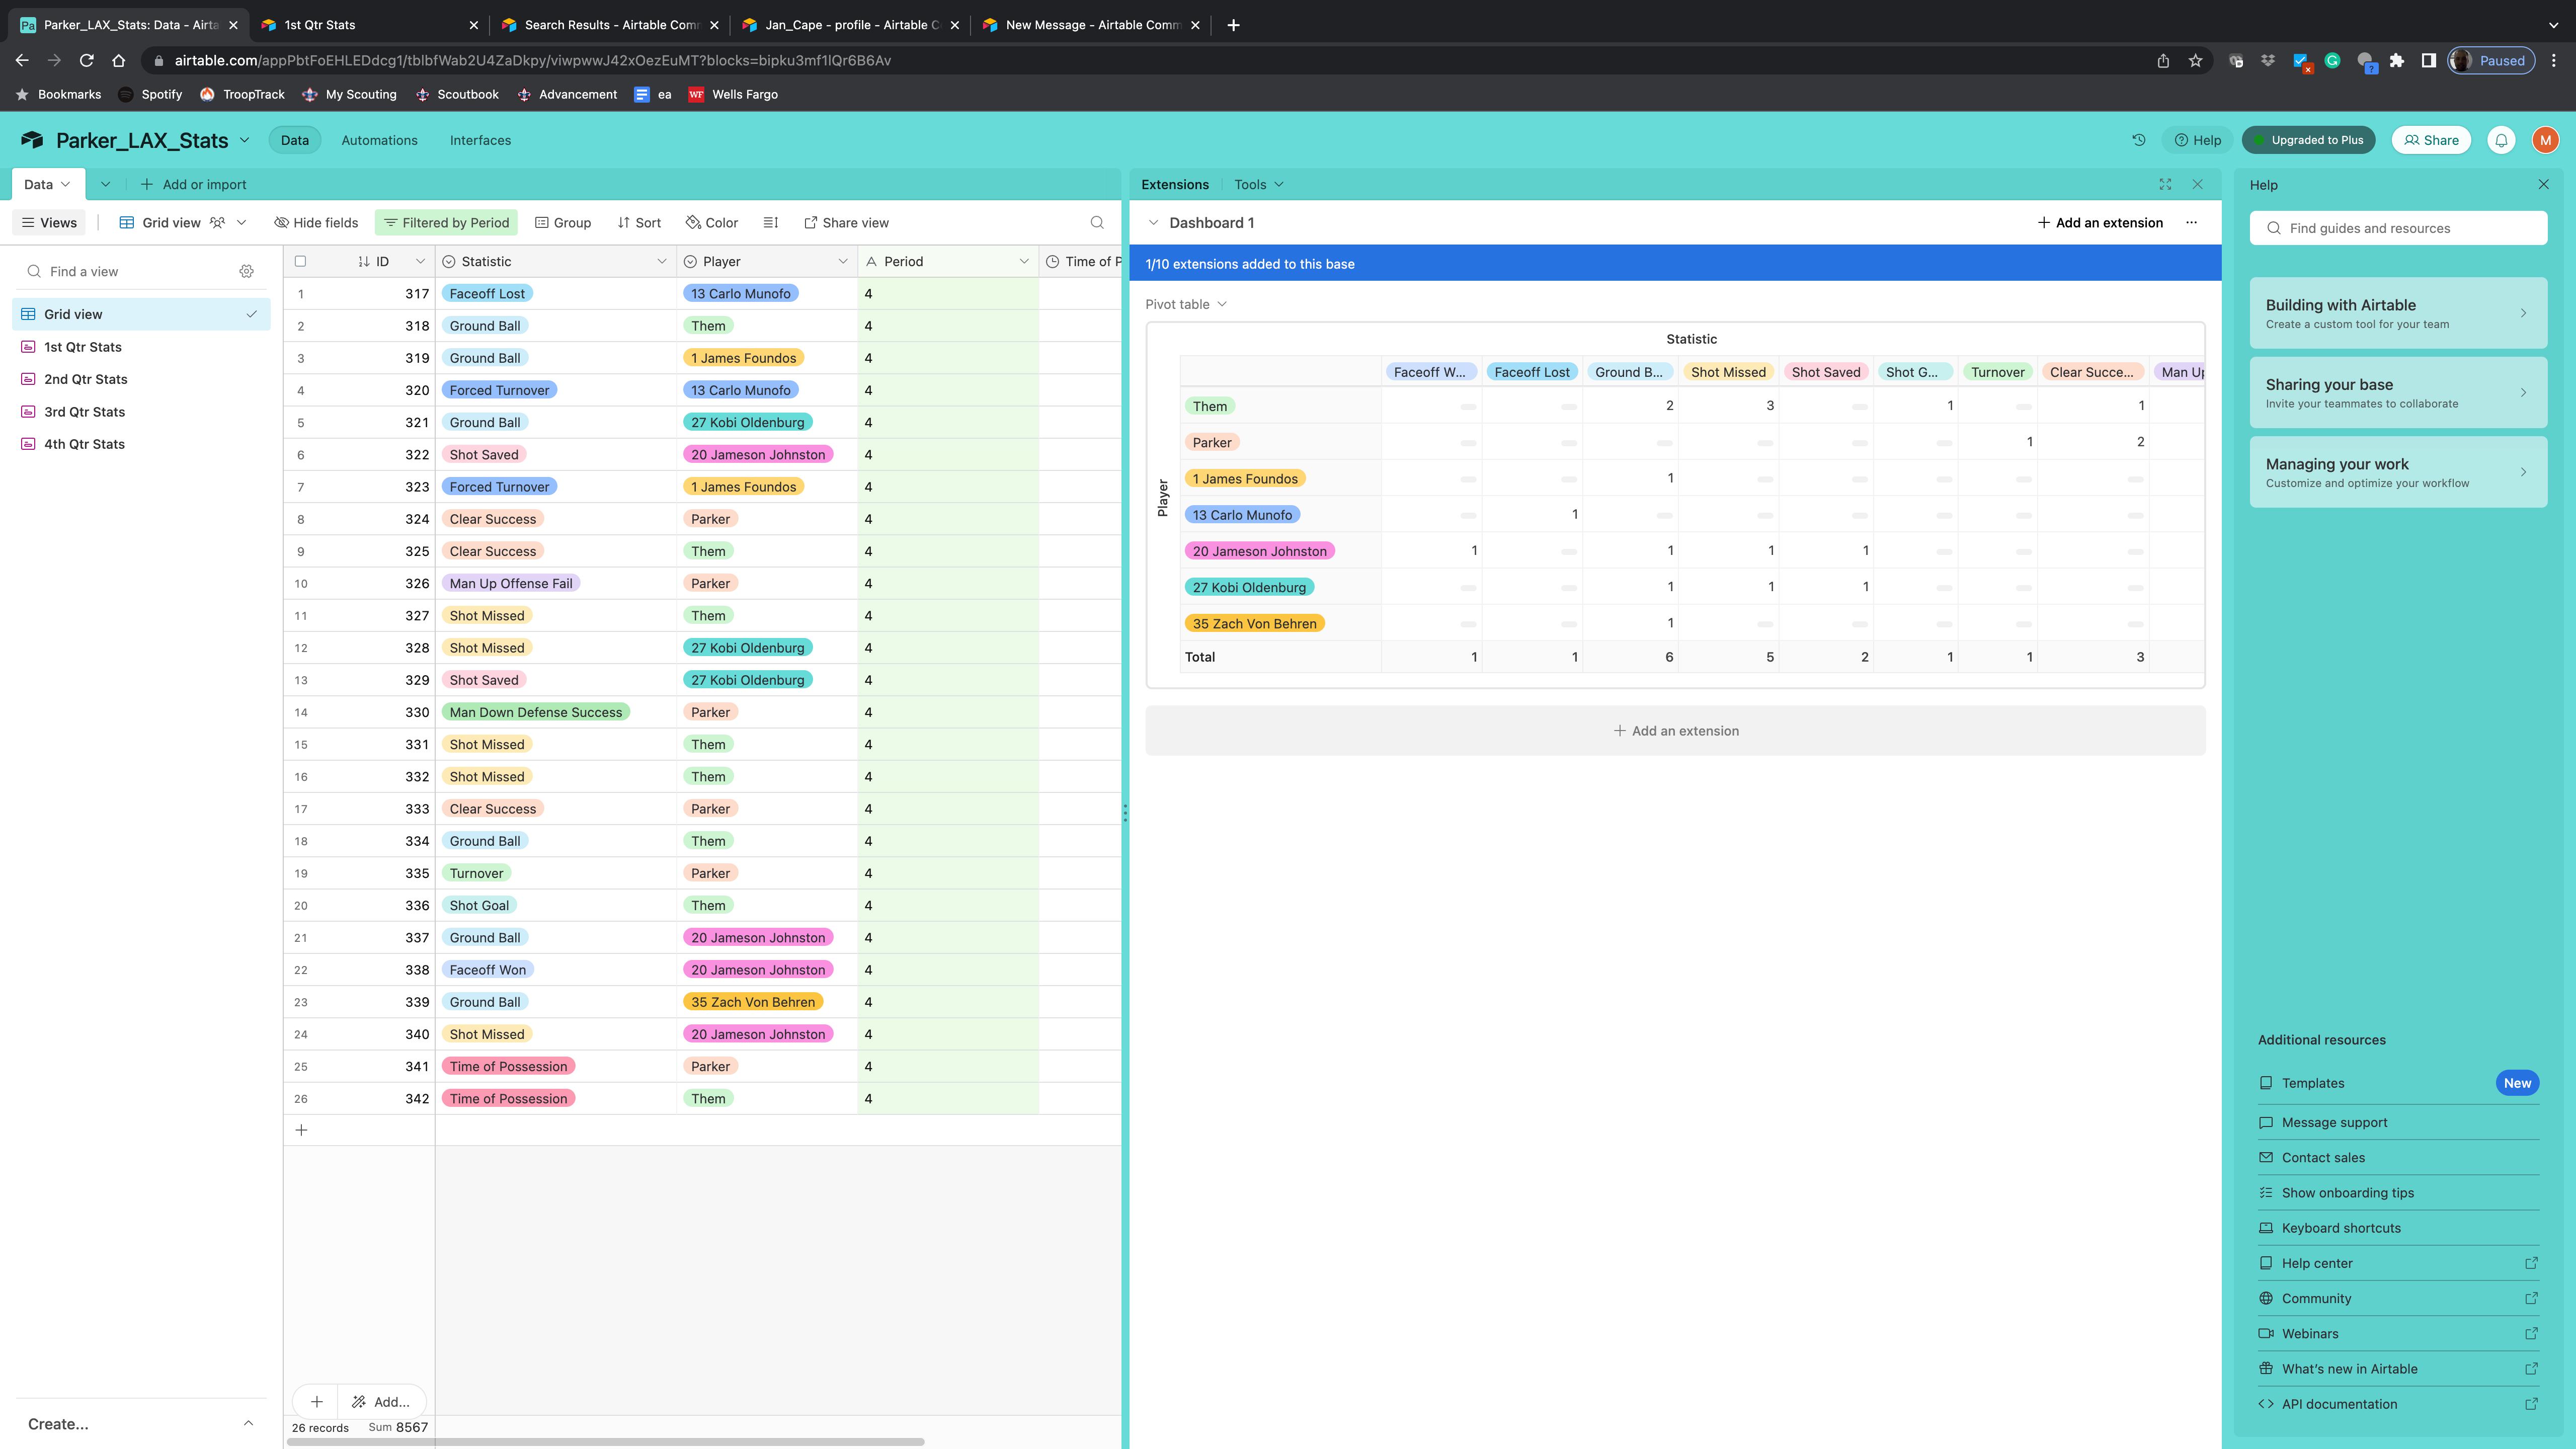Click the search icon in grid toolbar

[x=1097, y=223]
